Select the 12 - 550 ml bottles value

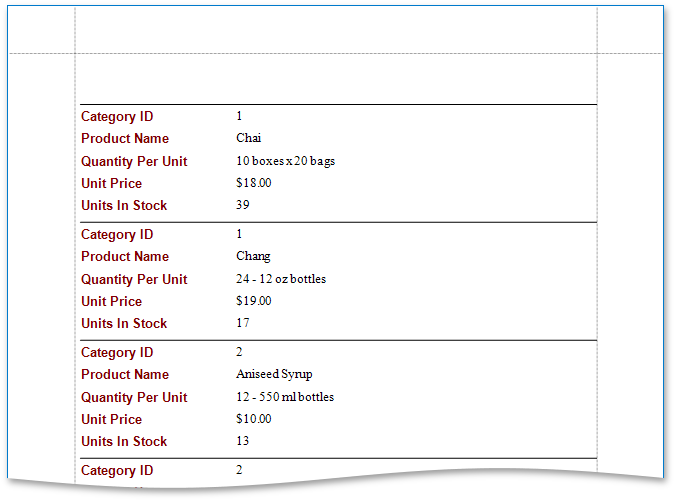pyautogui.click(x=285, y=397)
